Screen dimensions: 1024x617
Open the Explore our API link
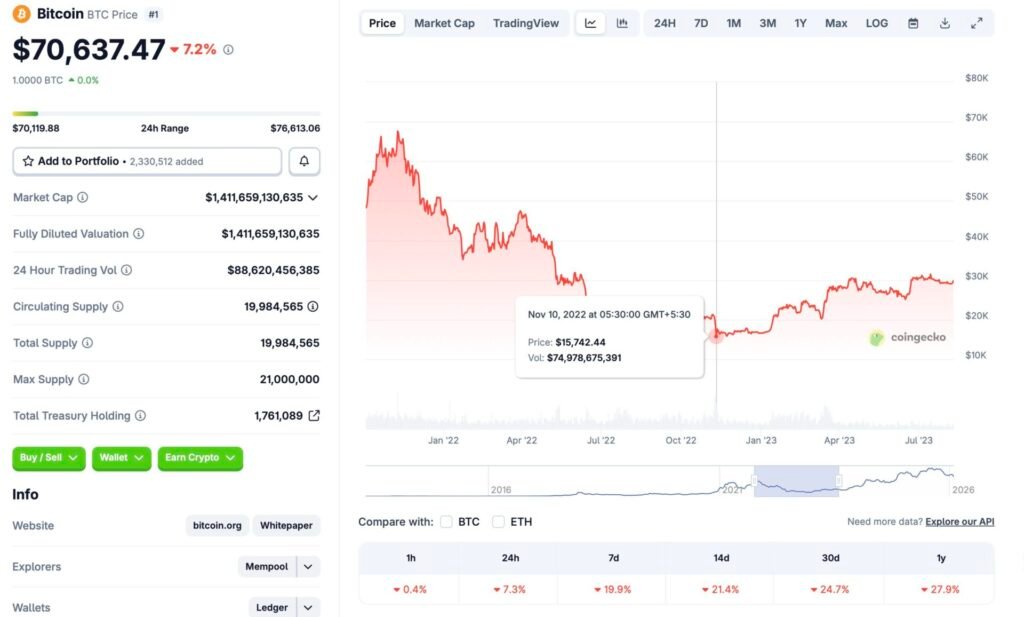coord(959,522)
